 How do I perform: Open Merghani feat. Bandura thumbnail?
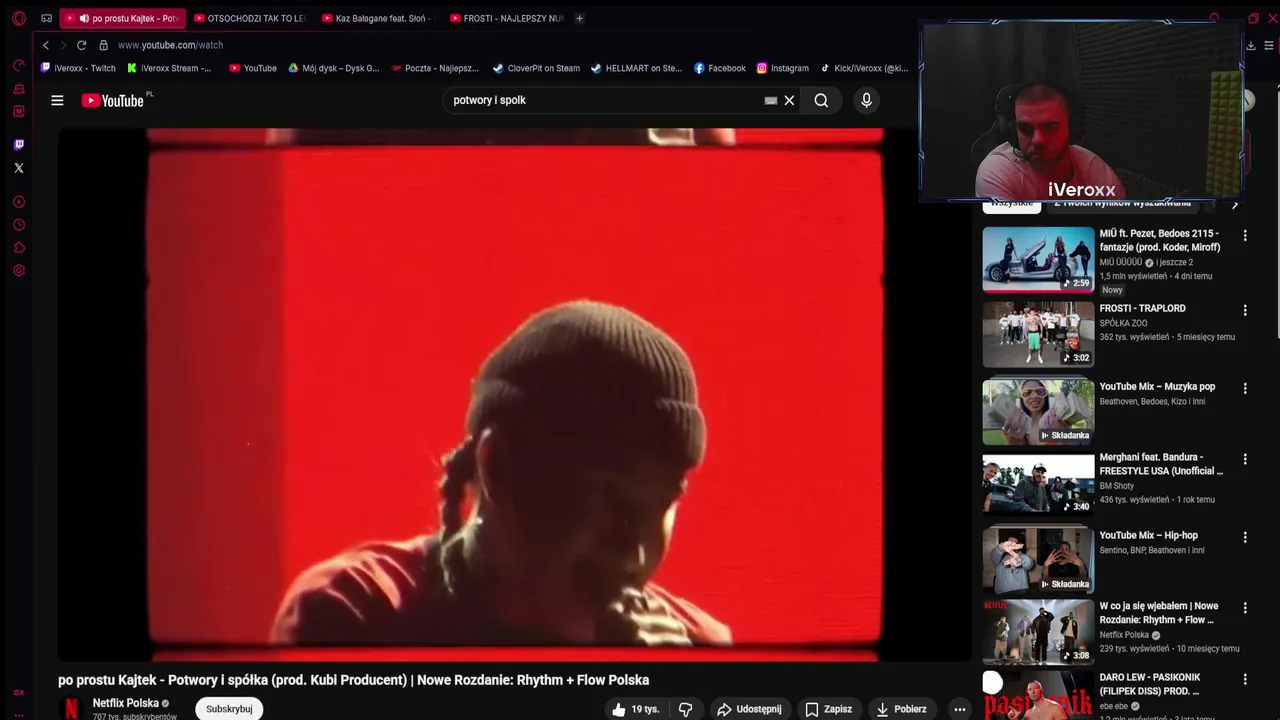pyautogui.click(x=1038, y=484)
